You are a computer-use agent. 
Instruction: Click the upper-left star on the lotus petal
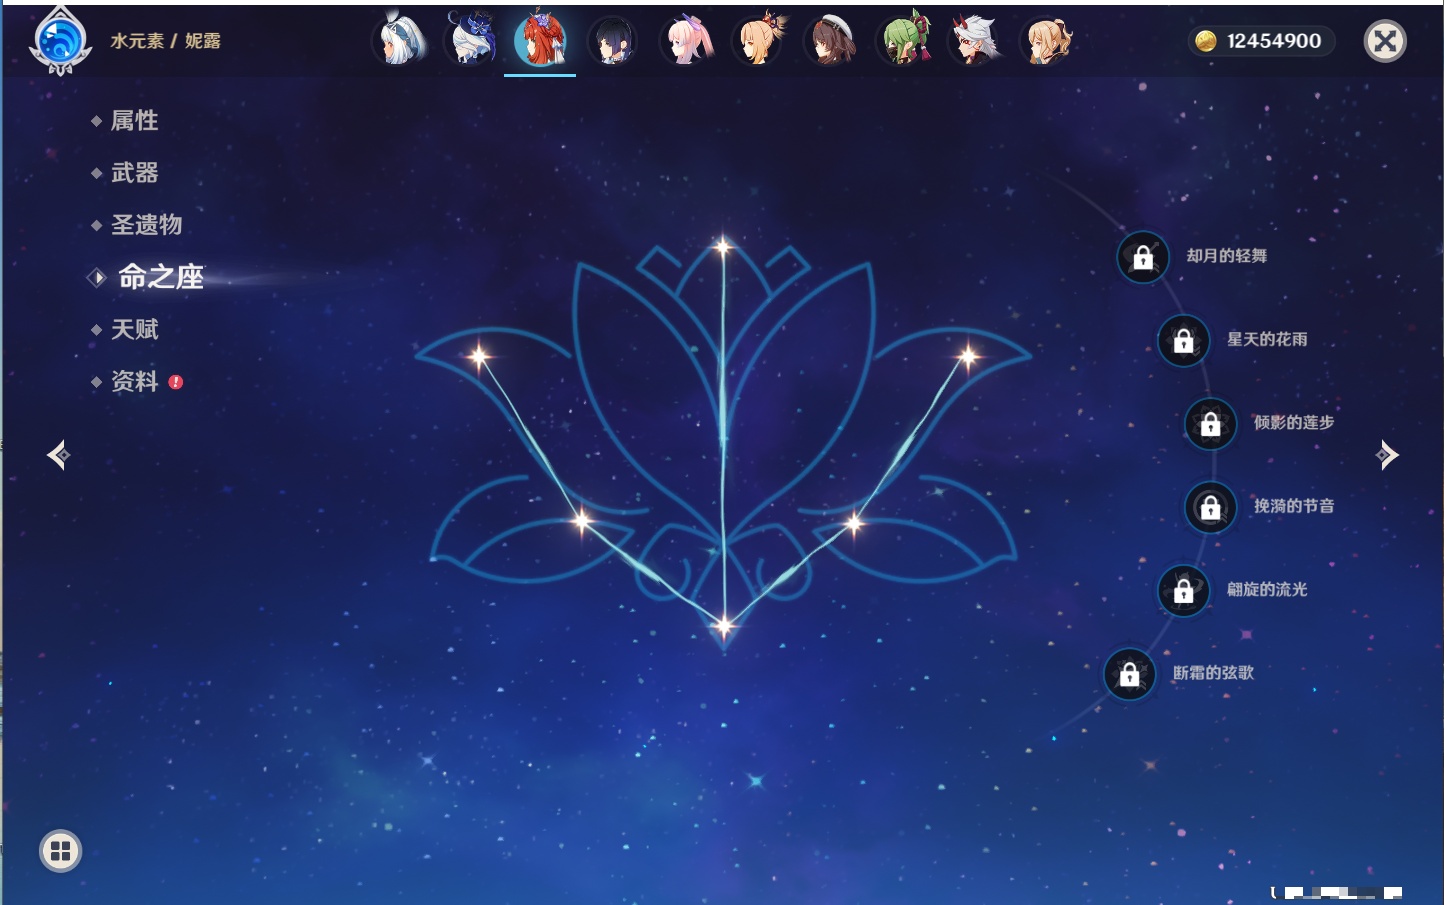480,355
